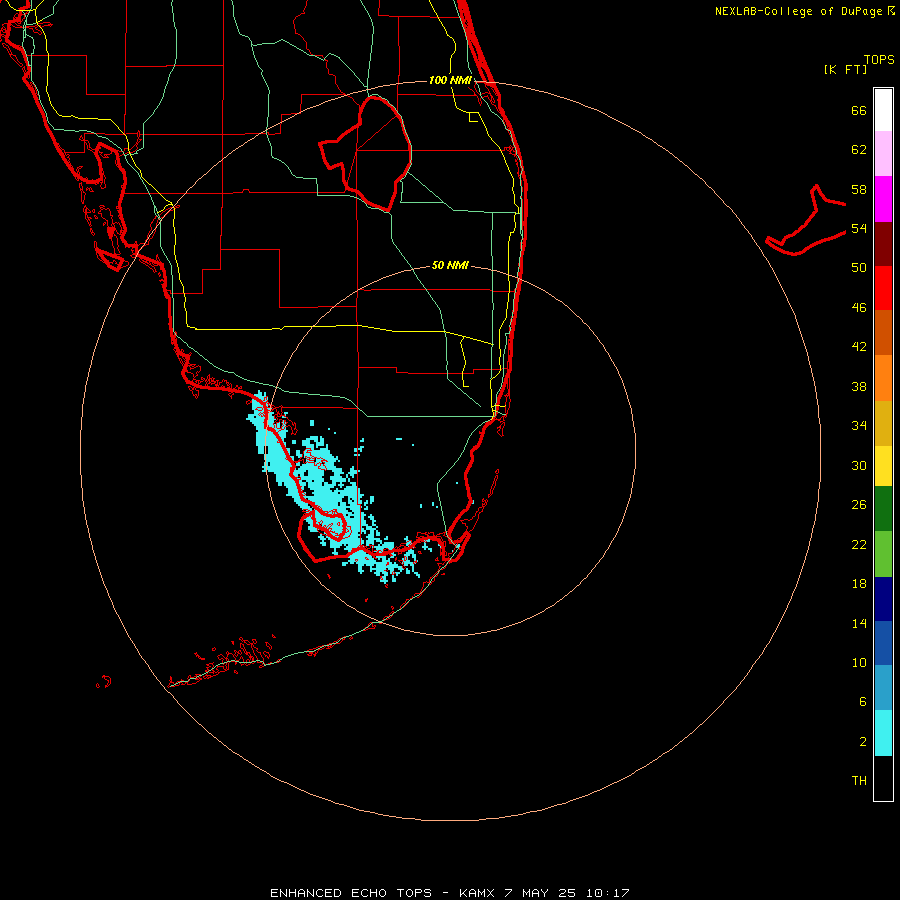
Task: Click the bright red 50 K FT swatch
Action: coord(883,288)
